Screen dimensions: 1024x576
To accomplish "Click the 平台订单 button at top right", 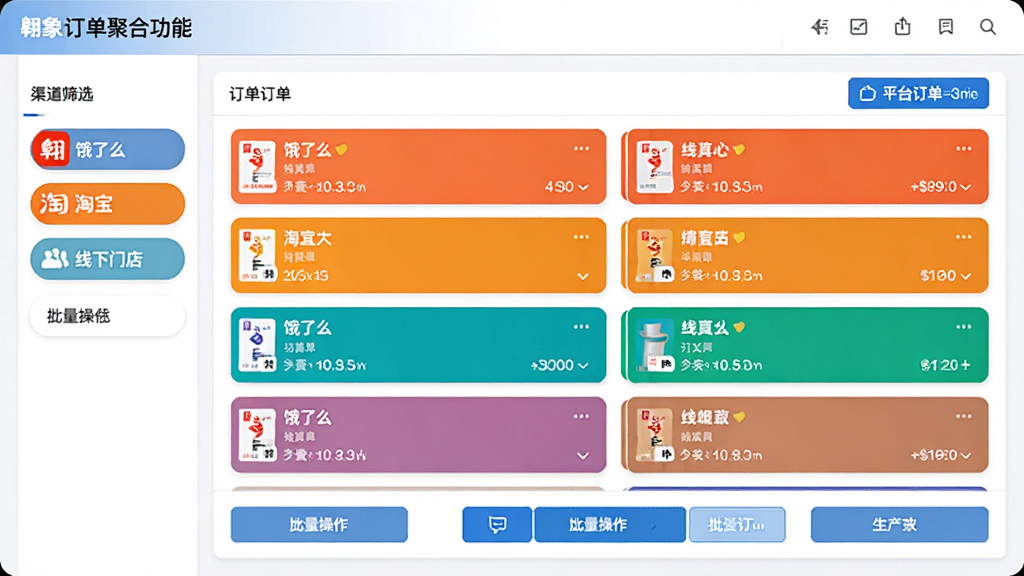I will pyautogui.click(x=918, y=93).
